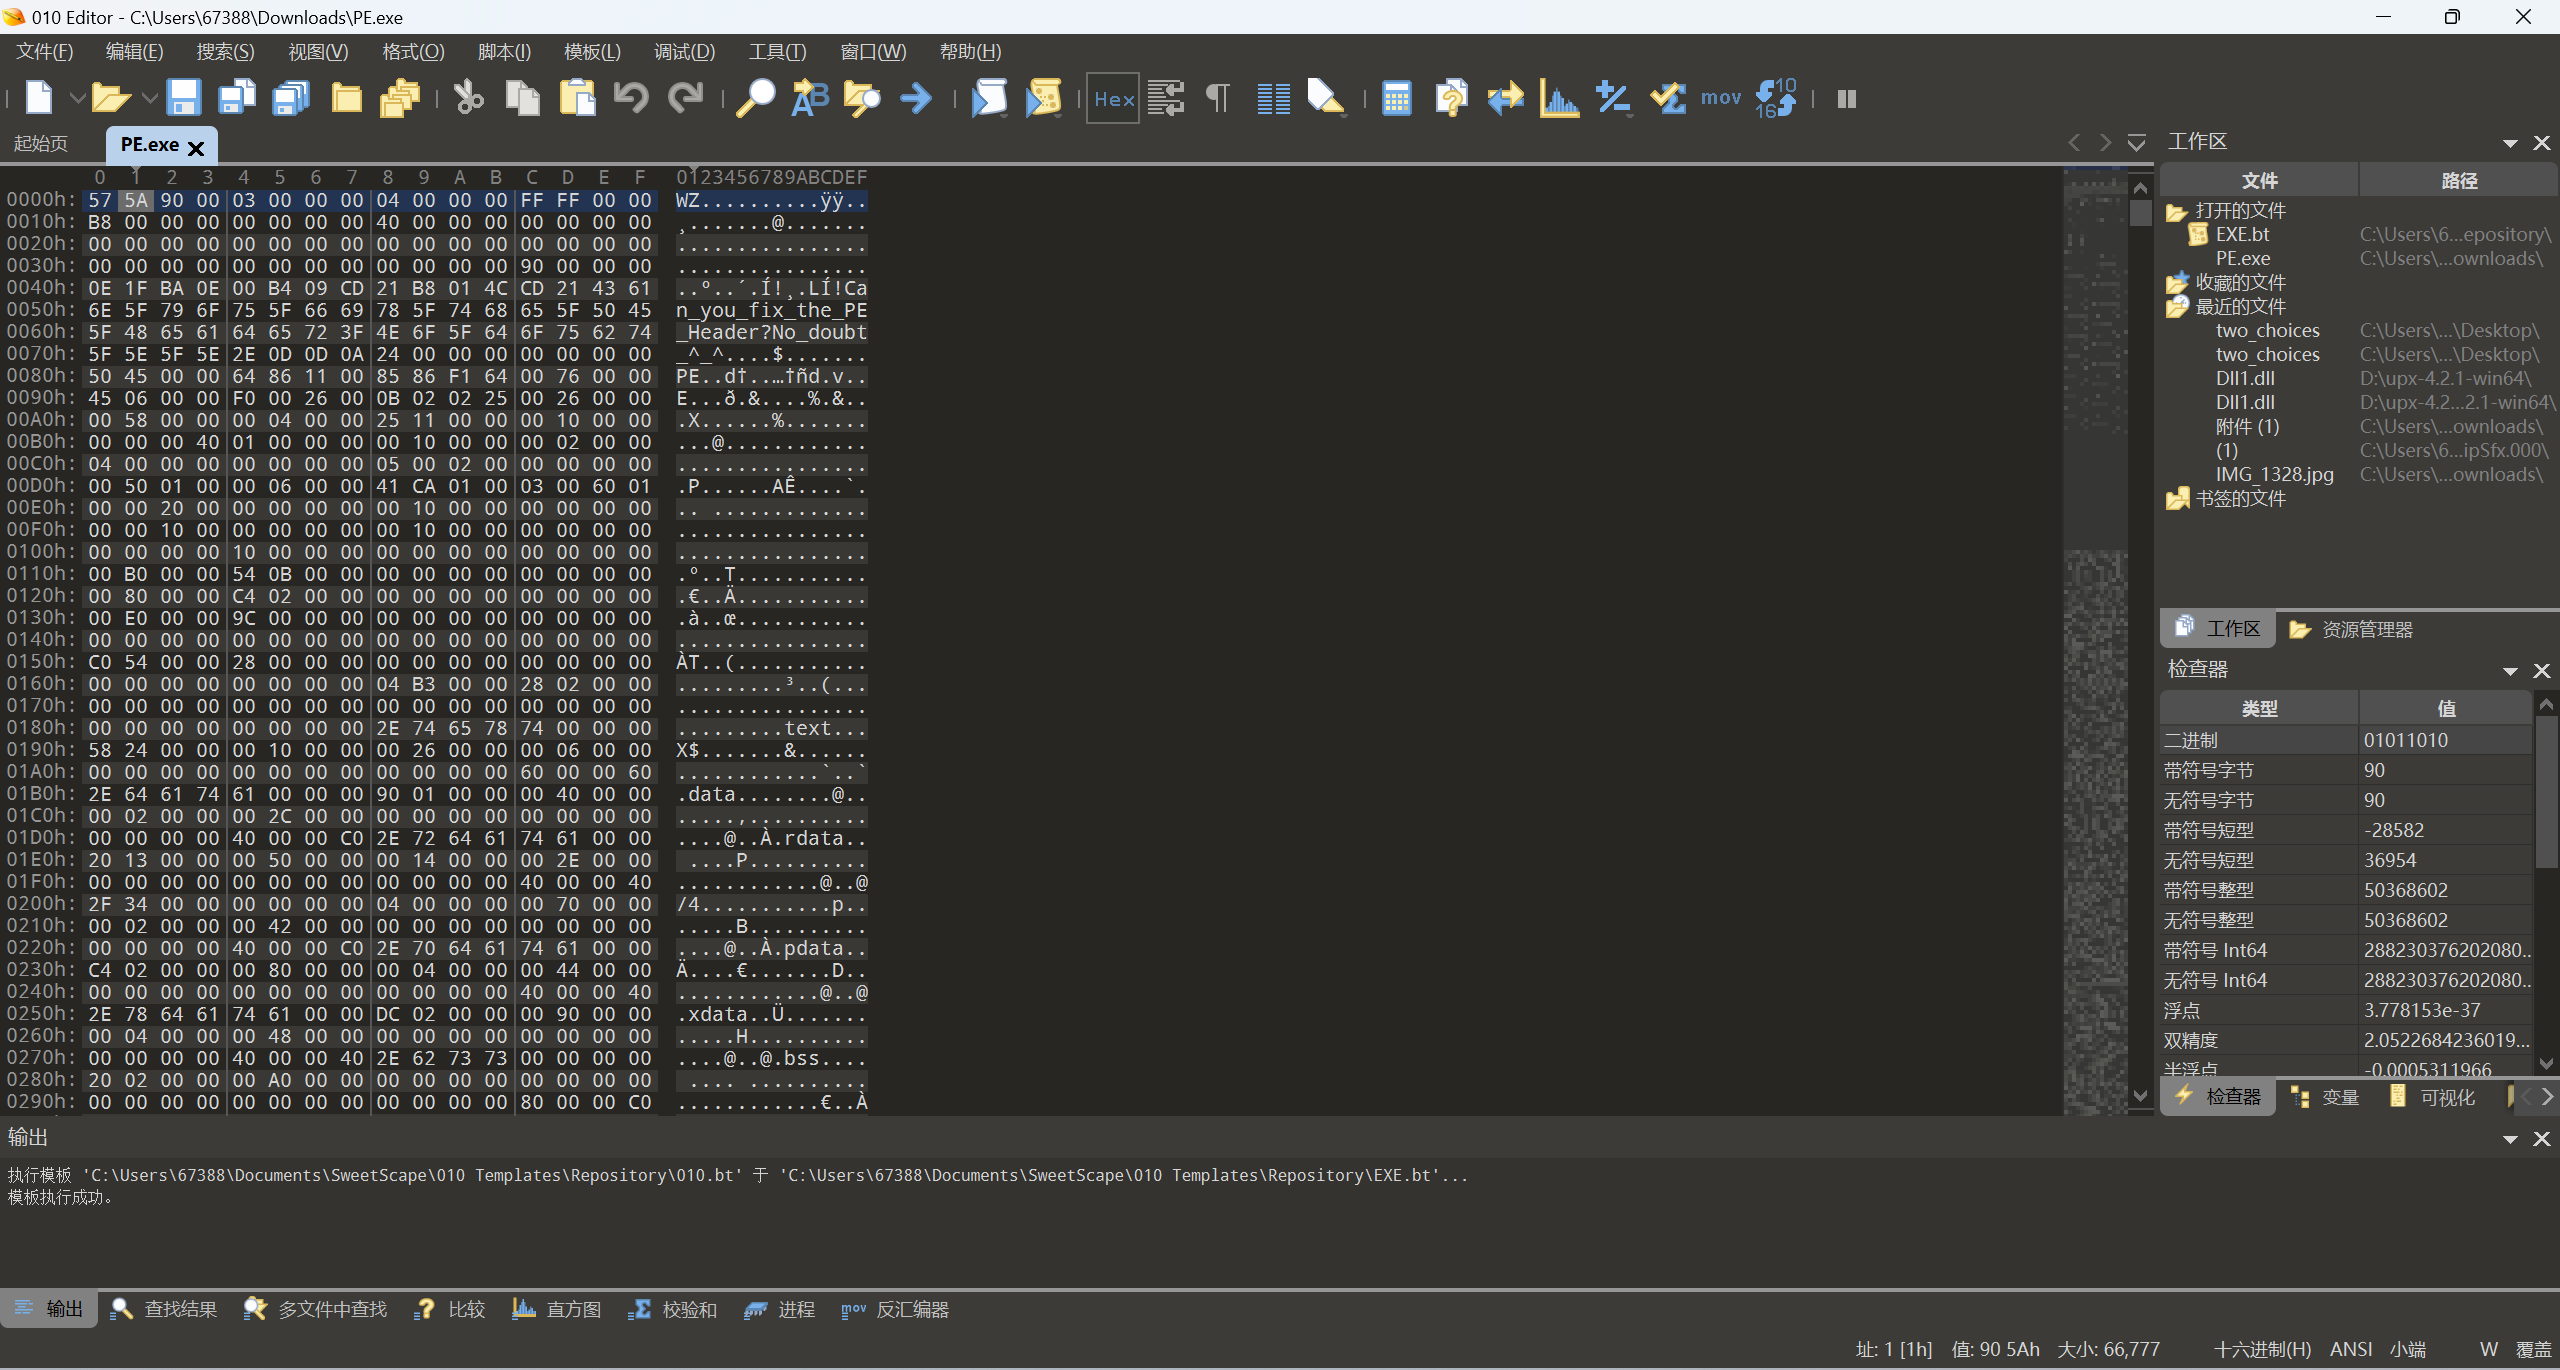Redo the last edit
This screenshot has width=2560, height=1370.
(685, 98)
